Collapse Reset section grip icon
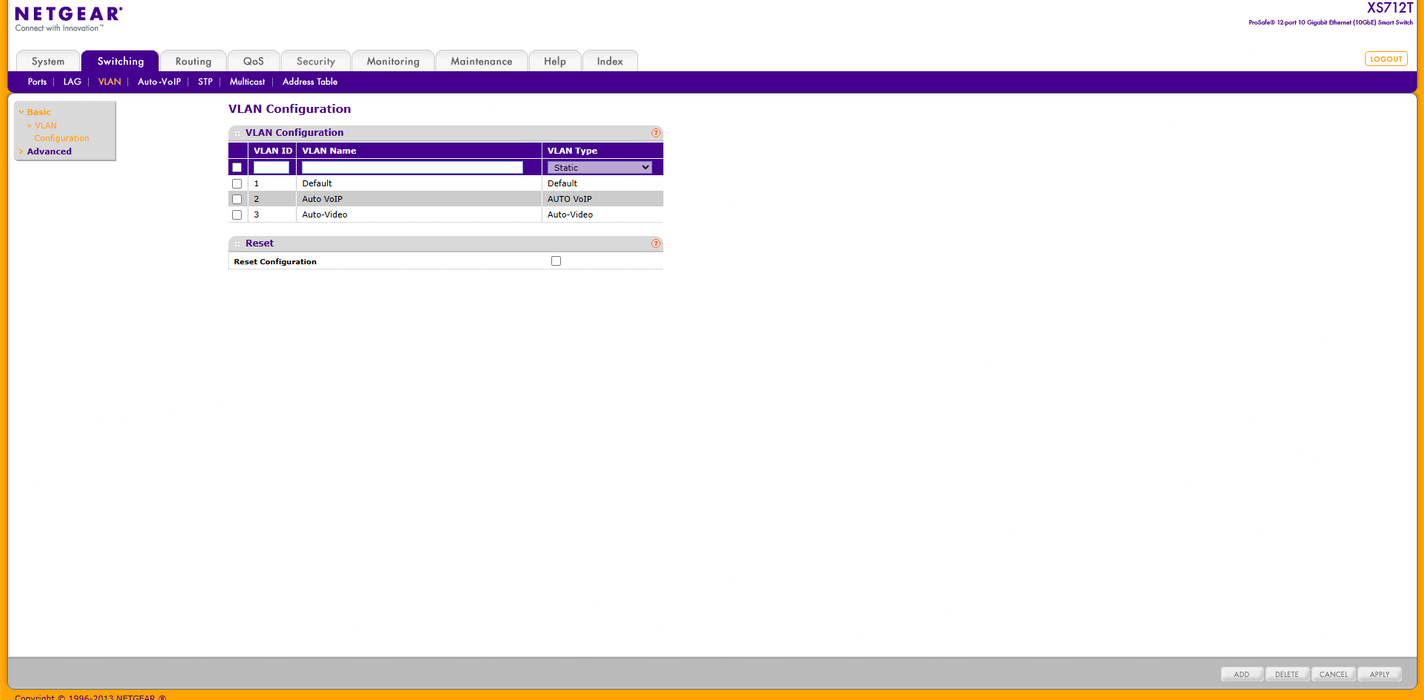Viewport: 1424px width, 700px height. (x=237, y=244)
